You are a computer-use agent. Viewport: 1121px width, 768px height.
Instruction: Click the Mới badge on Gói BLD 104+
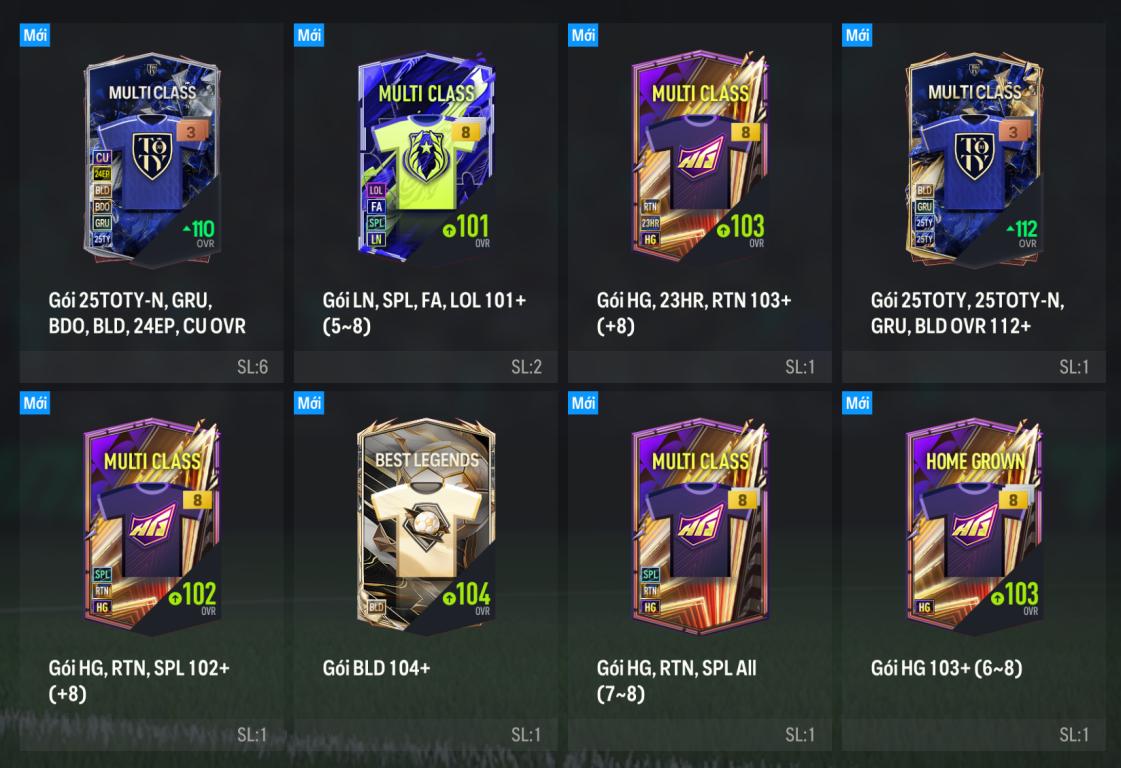[309, 403]
